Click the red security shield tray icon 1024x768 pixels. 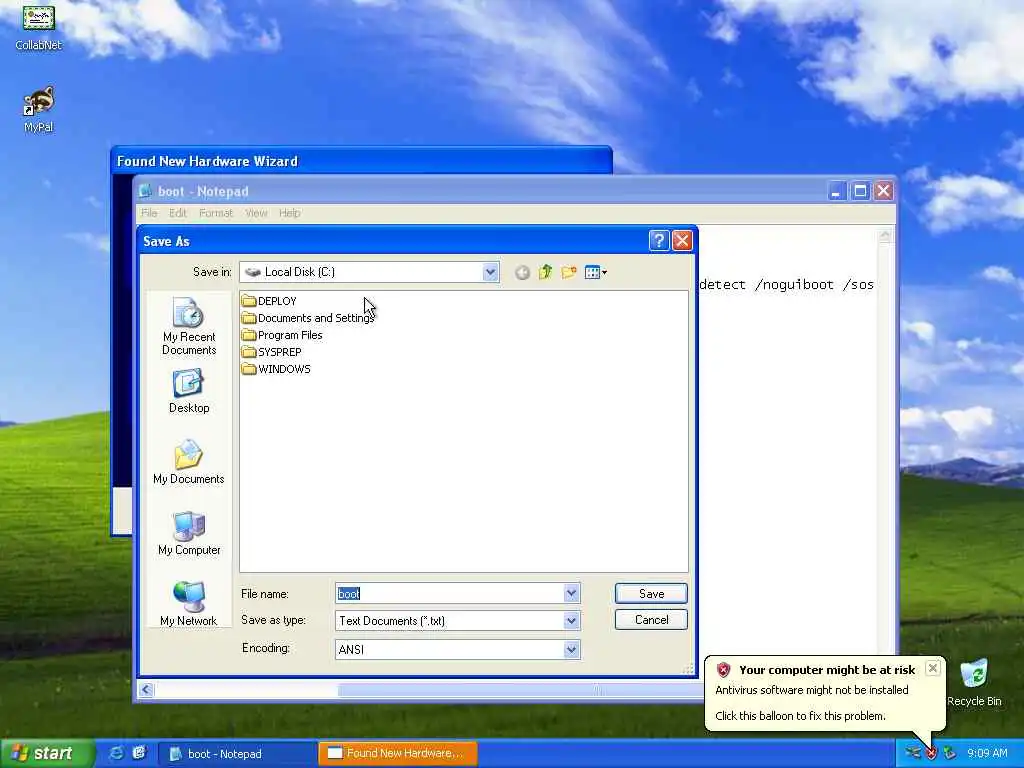coord(931,753)
